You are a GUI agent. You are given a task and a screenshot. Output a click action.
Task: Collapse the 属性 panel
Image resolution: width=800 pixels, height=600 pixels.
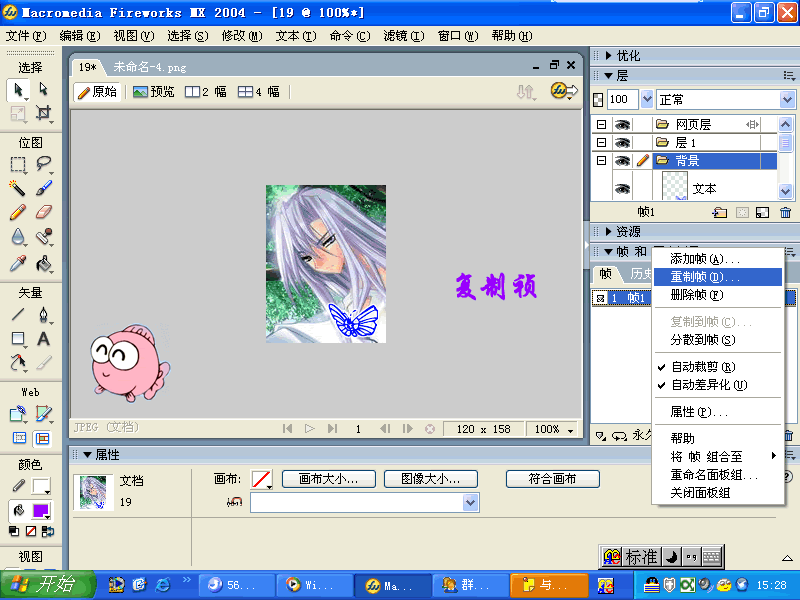[x=87, y=455]
